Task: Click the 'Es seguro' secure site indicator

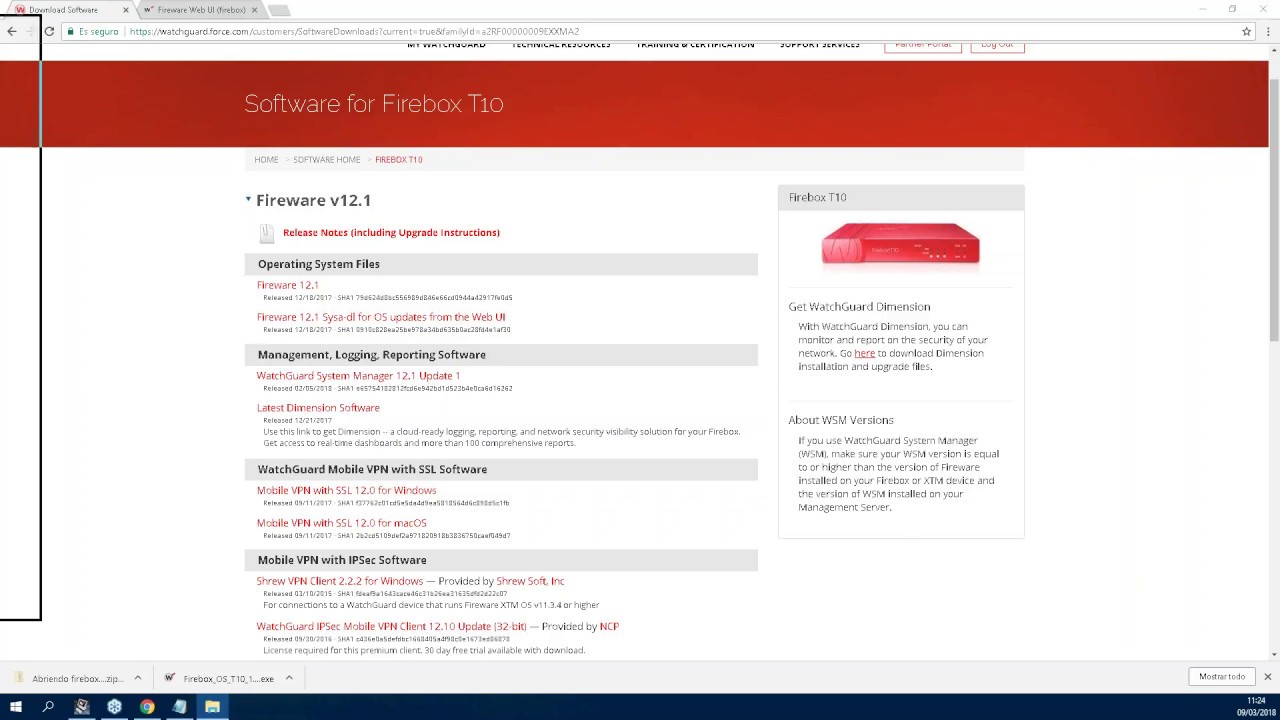Action: click(92, 31)
